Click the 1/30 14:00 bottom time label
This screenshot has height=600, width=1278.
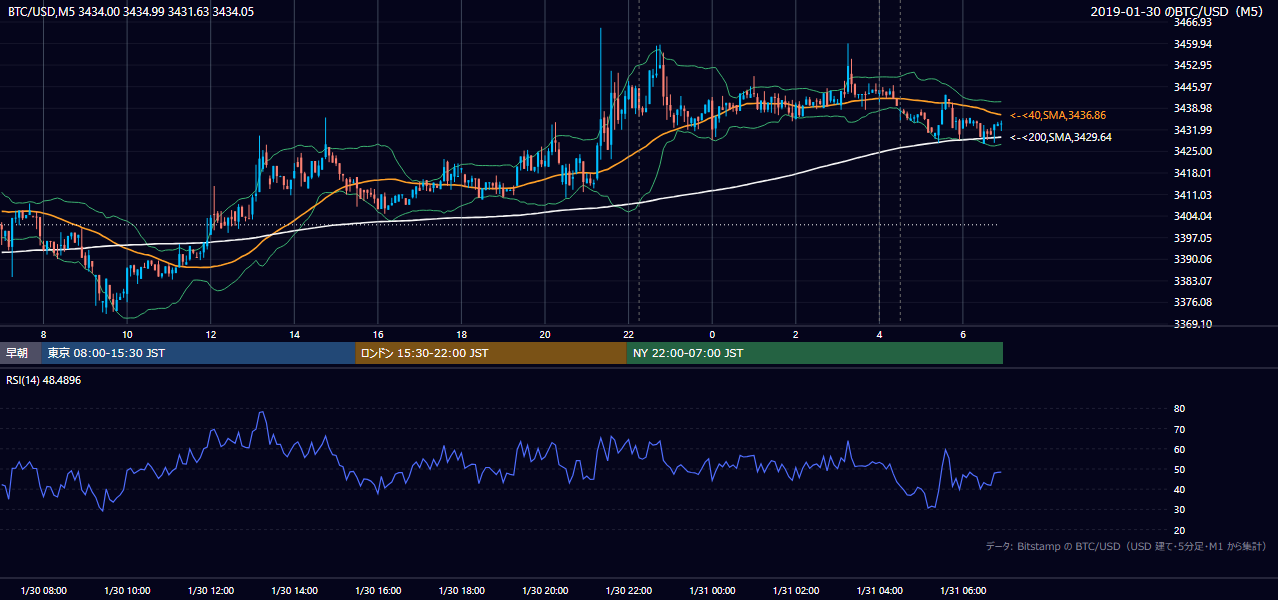pyautogui.click(x=294, y=591)
